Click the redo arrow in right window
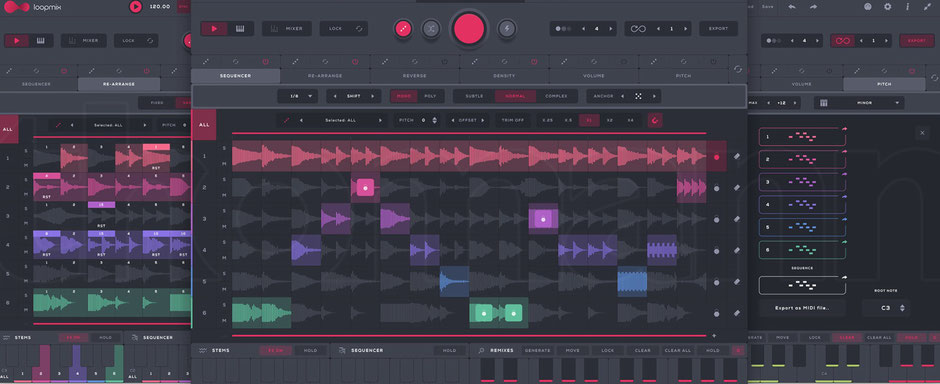 pos(814,7)
